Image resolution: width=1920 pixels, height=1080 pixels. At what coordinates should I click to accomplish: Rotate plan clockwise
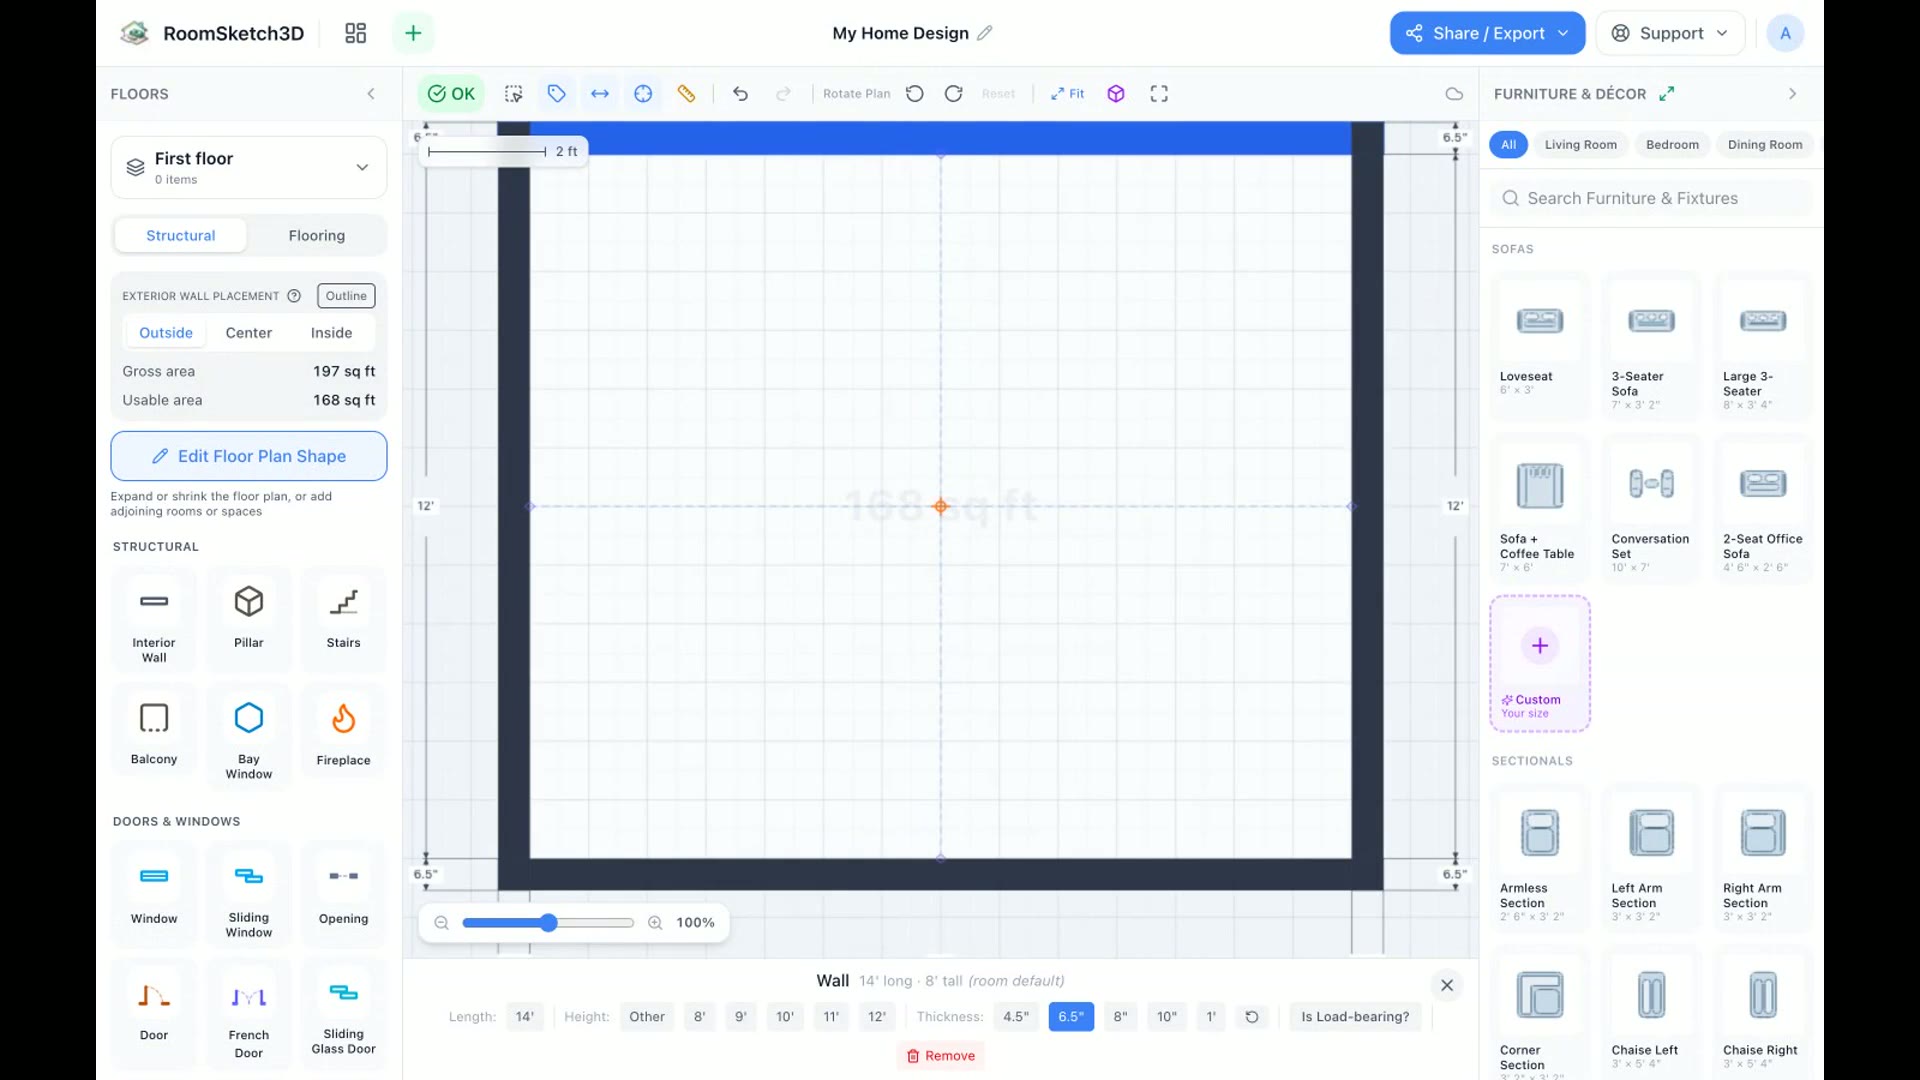953,93
